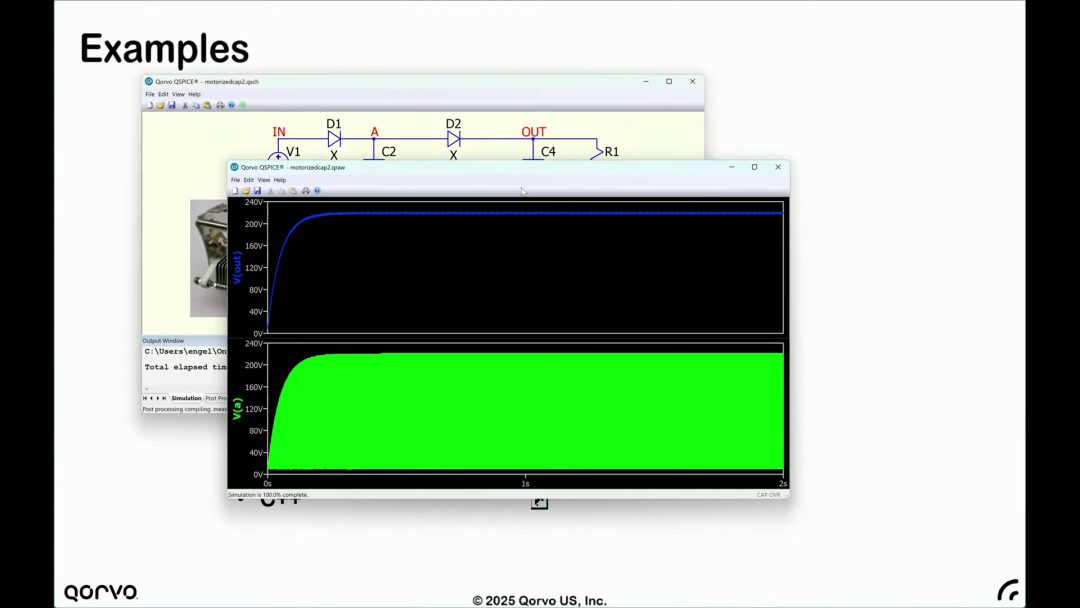
Task: Click the 2s time axis label
Action: tap(782, 483)
